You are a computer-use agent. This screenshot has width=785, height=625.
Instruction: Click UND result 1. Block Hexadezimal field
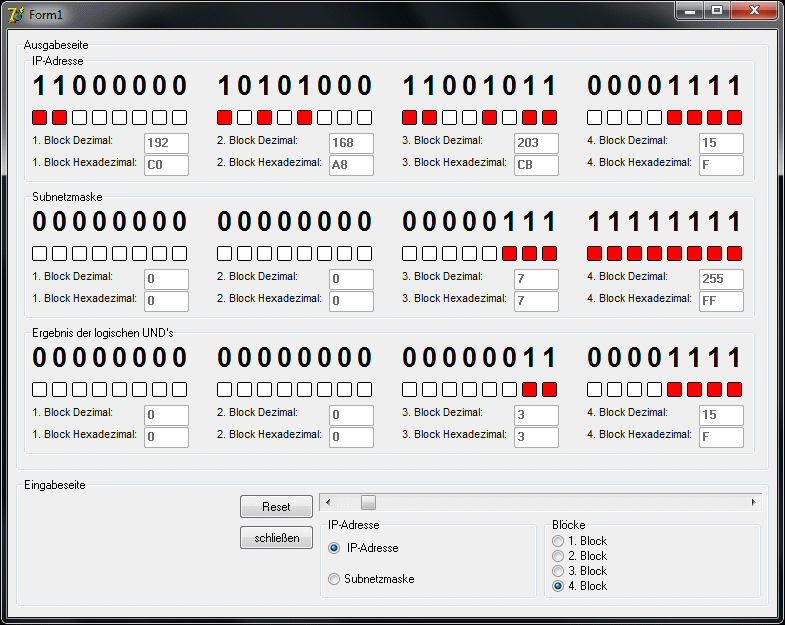click(x=166, y=437)
